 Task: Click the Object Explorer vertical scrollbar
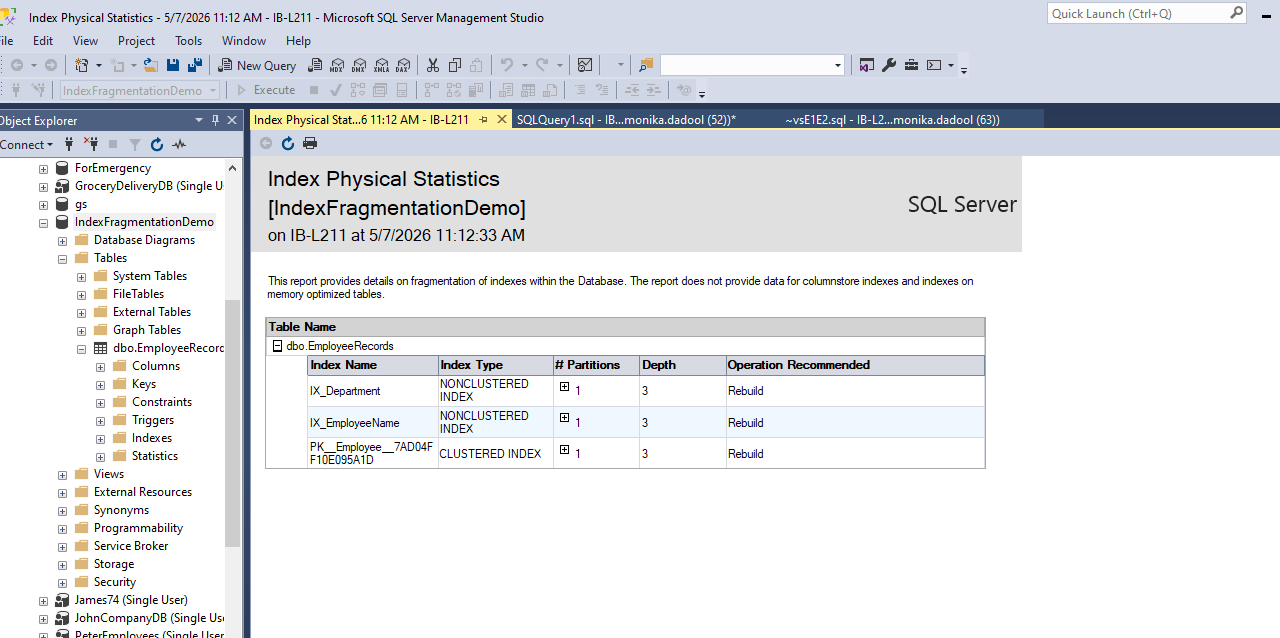[x=233, y=423]
